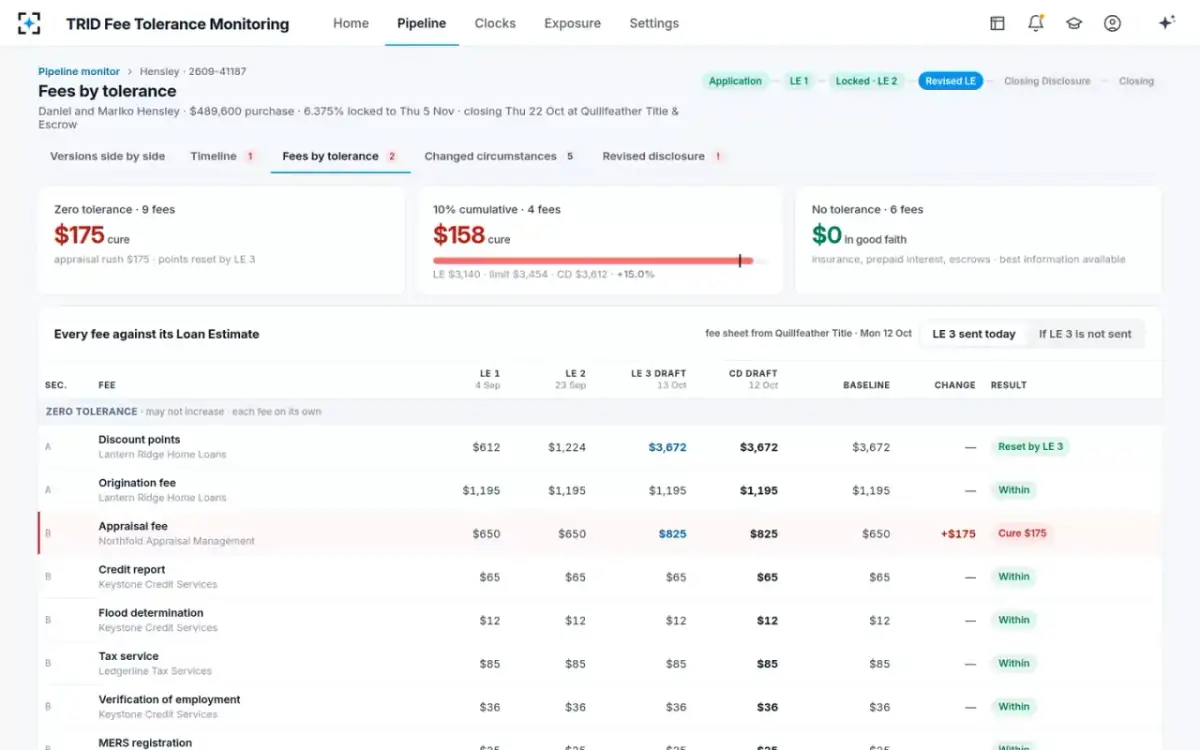Open the layout panel icon

click(x=997, y=23)
